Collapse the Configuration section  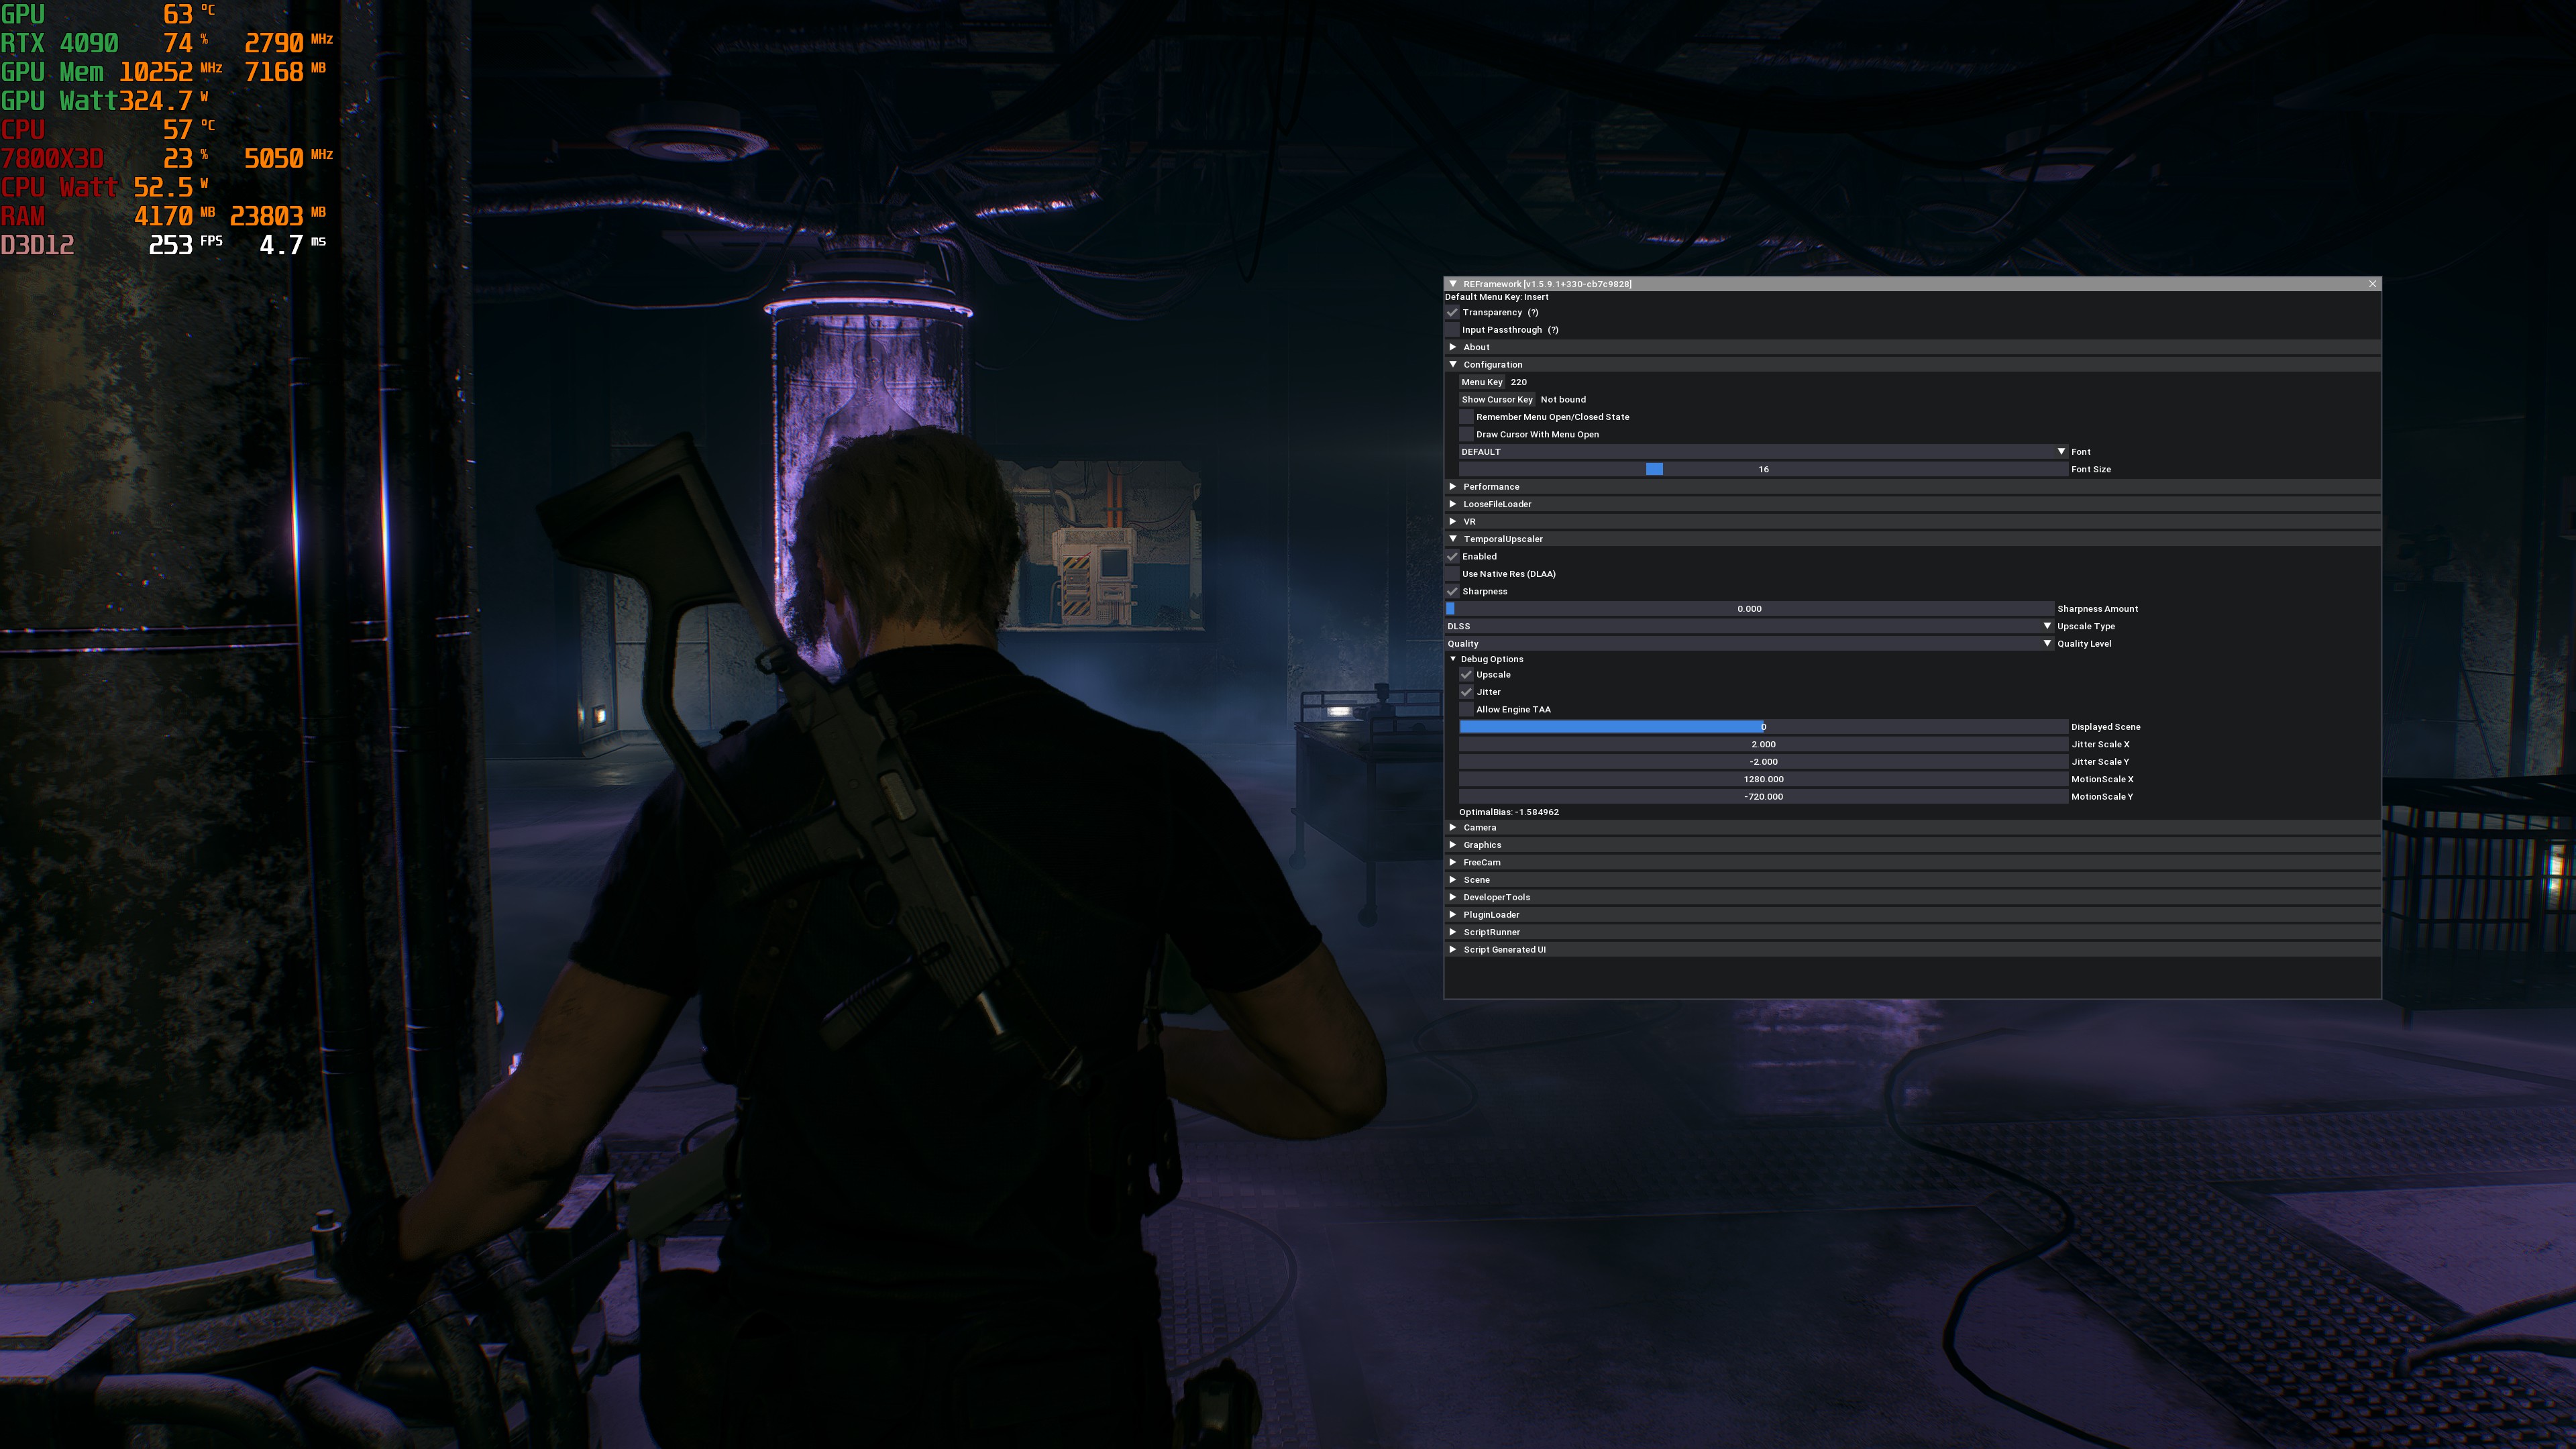pos(1912,365)
